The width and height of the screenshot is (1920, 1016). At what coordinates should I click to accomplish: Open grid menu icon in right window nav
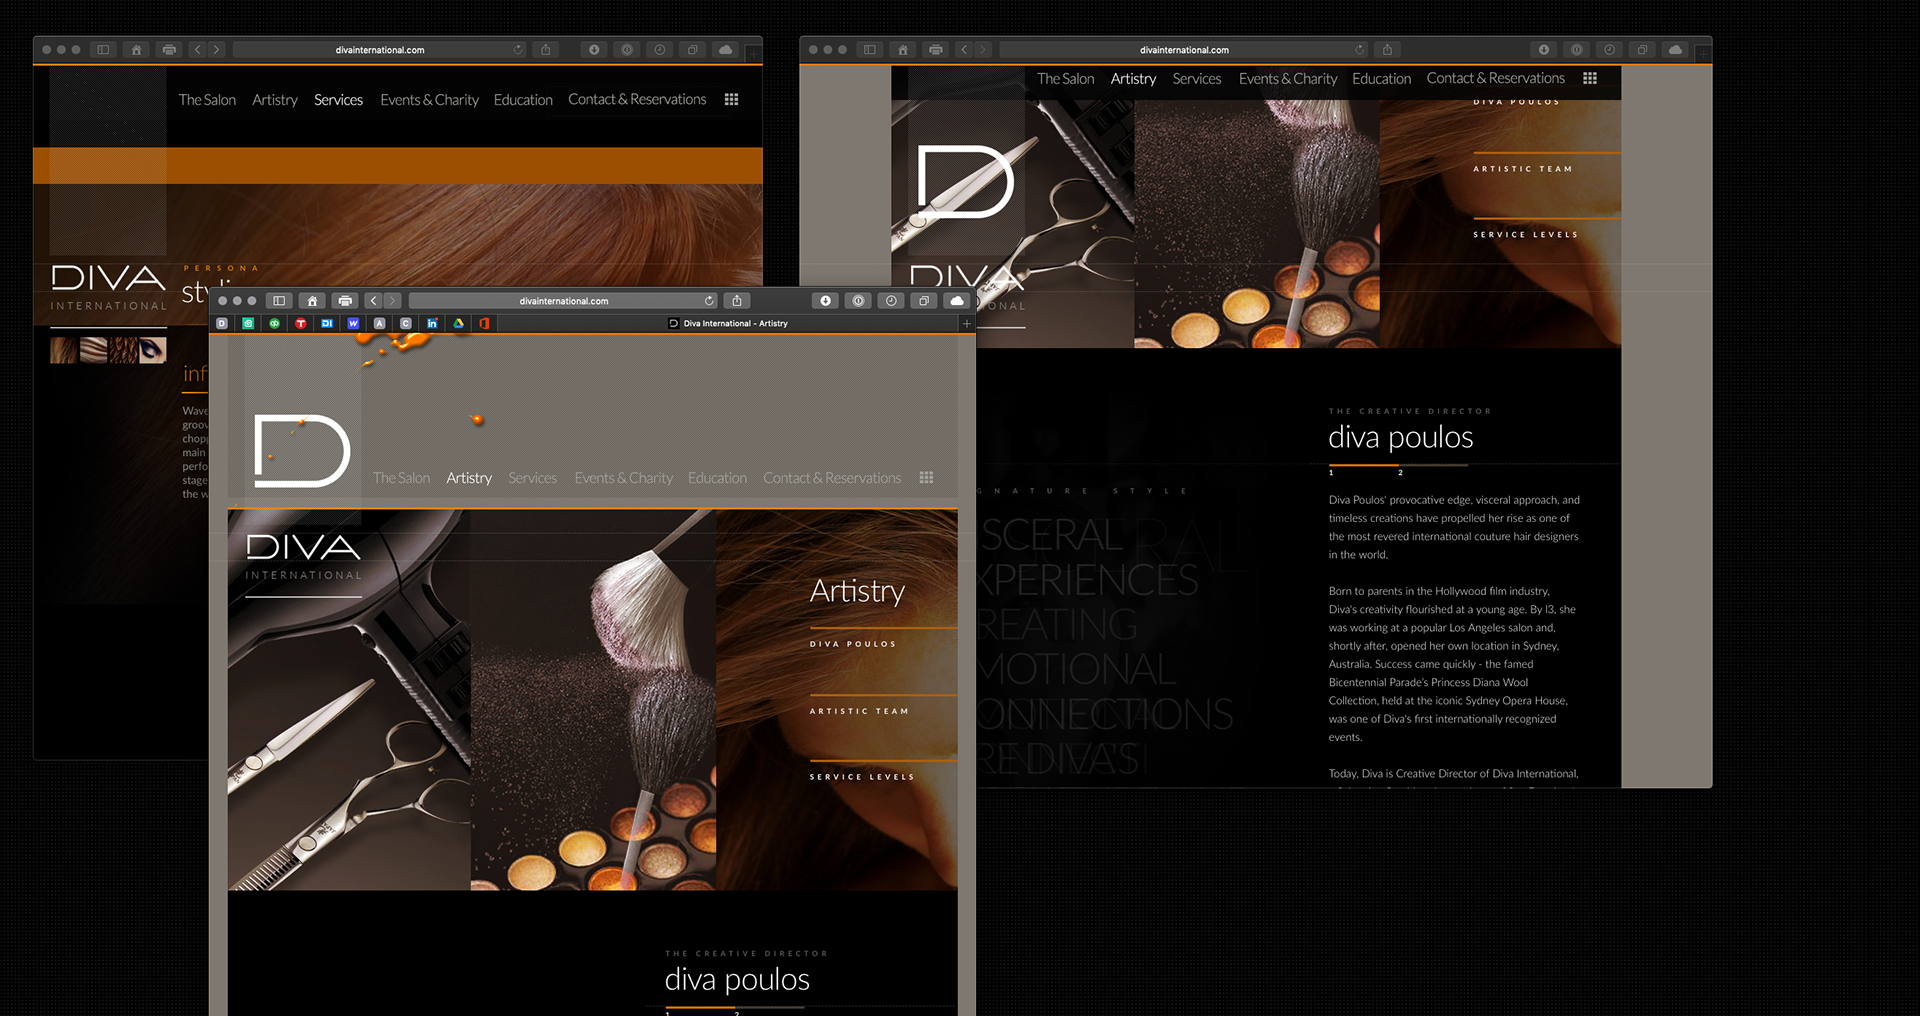click(x=1590, y=79)
